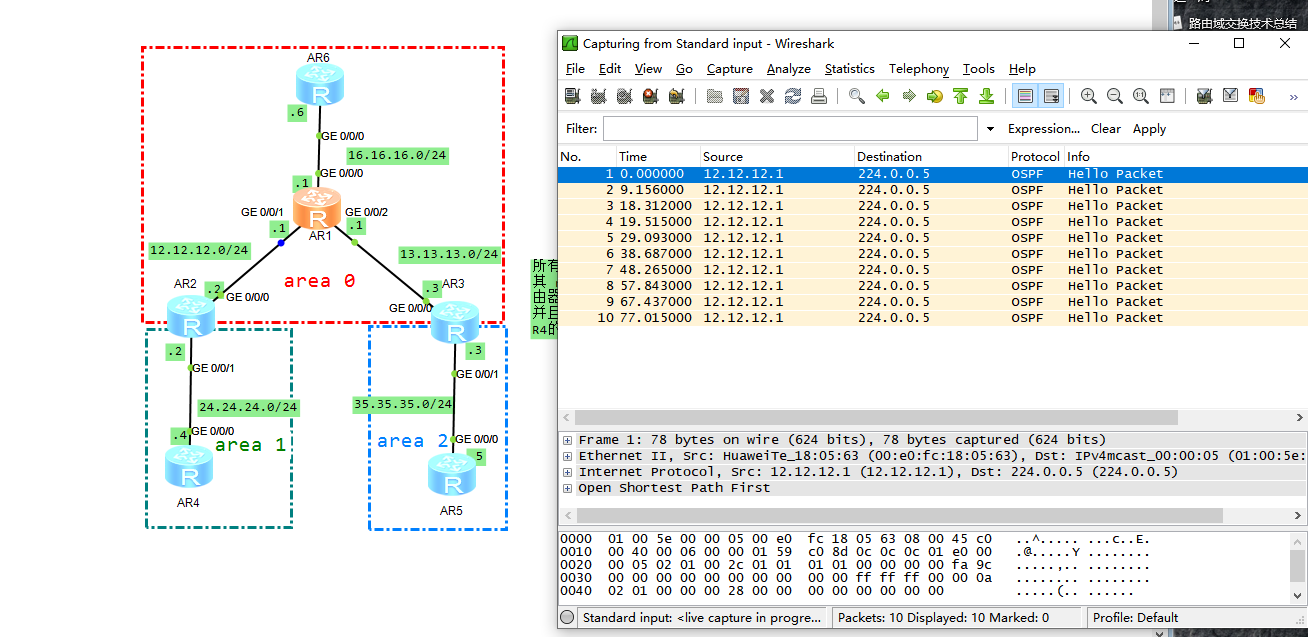Save the captured packets
Screen dimensions: 1308x637
[x=740, y=96]
